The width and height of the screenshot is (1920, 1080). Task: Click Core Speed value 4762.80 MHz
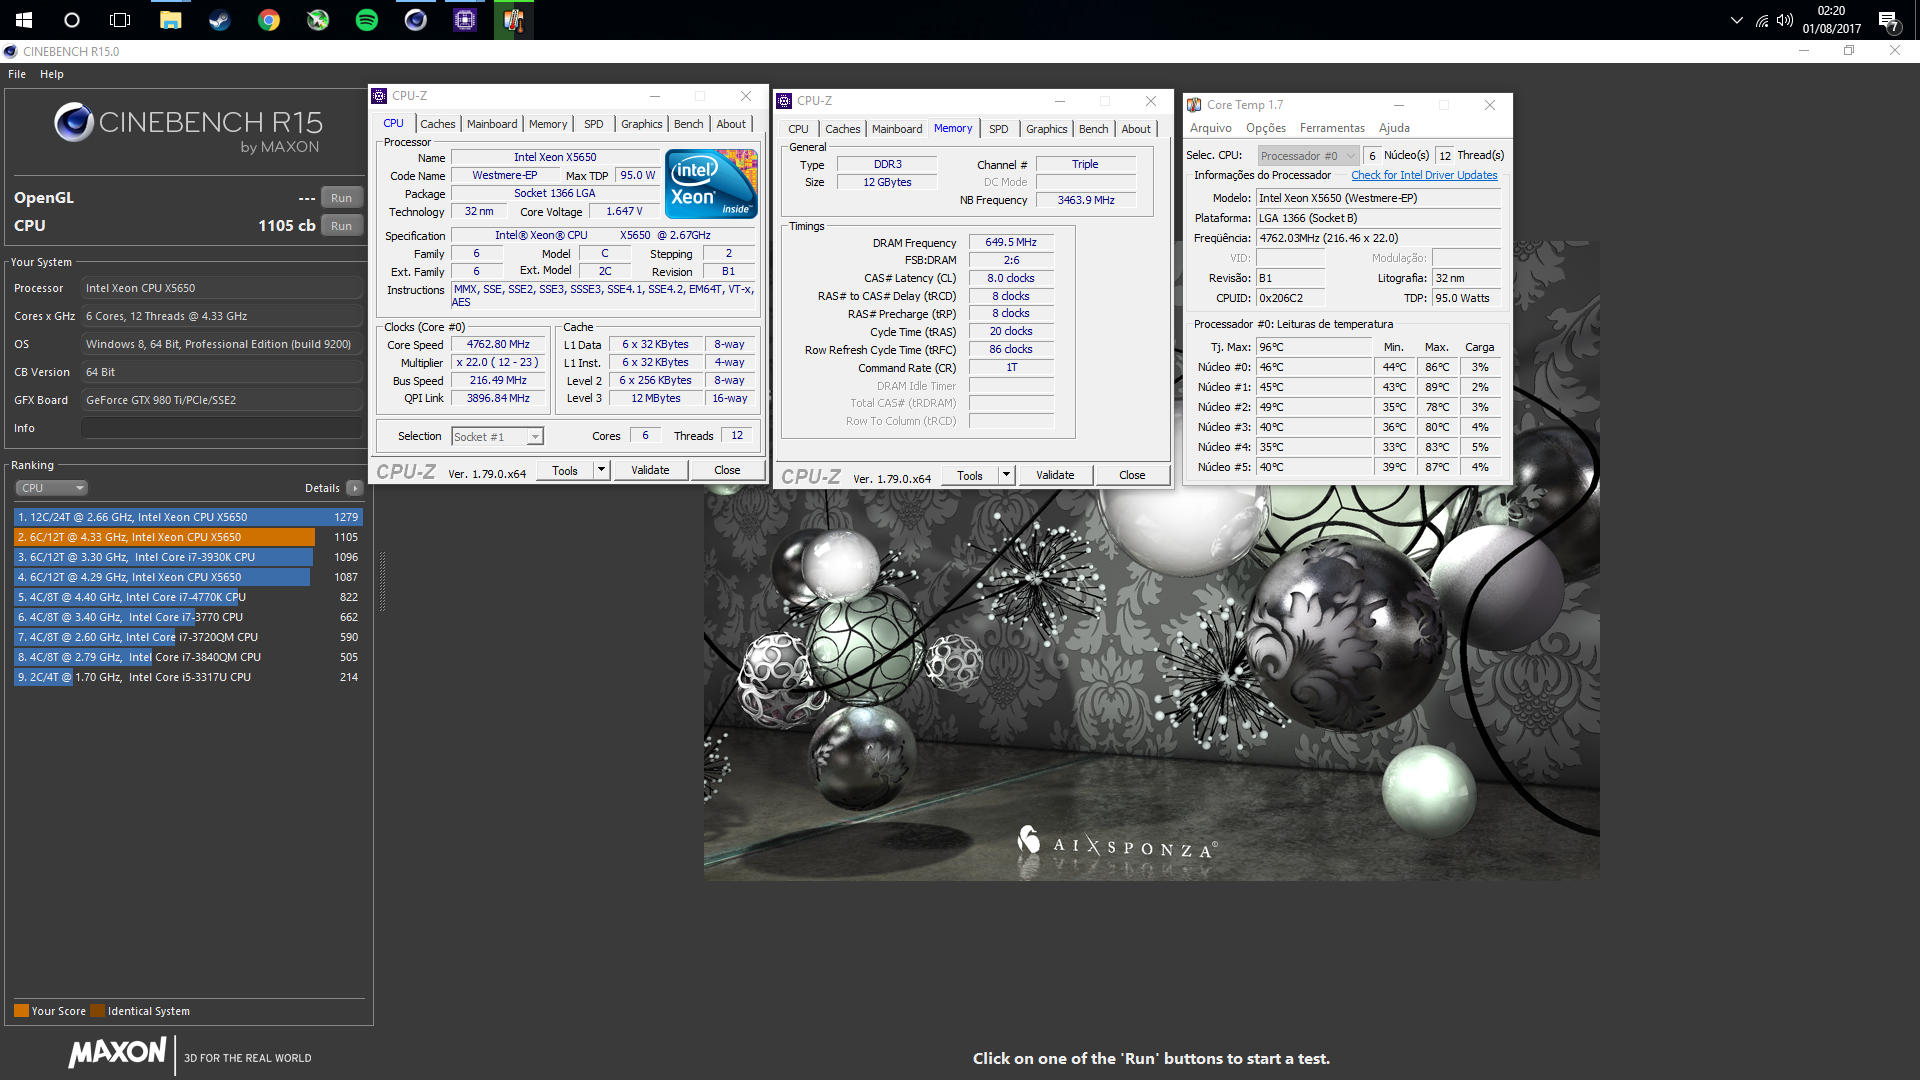tap(498, 344)
